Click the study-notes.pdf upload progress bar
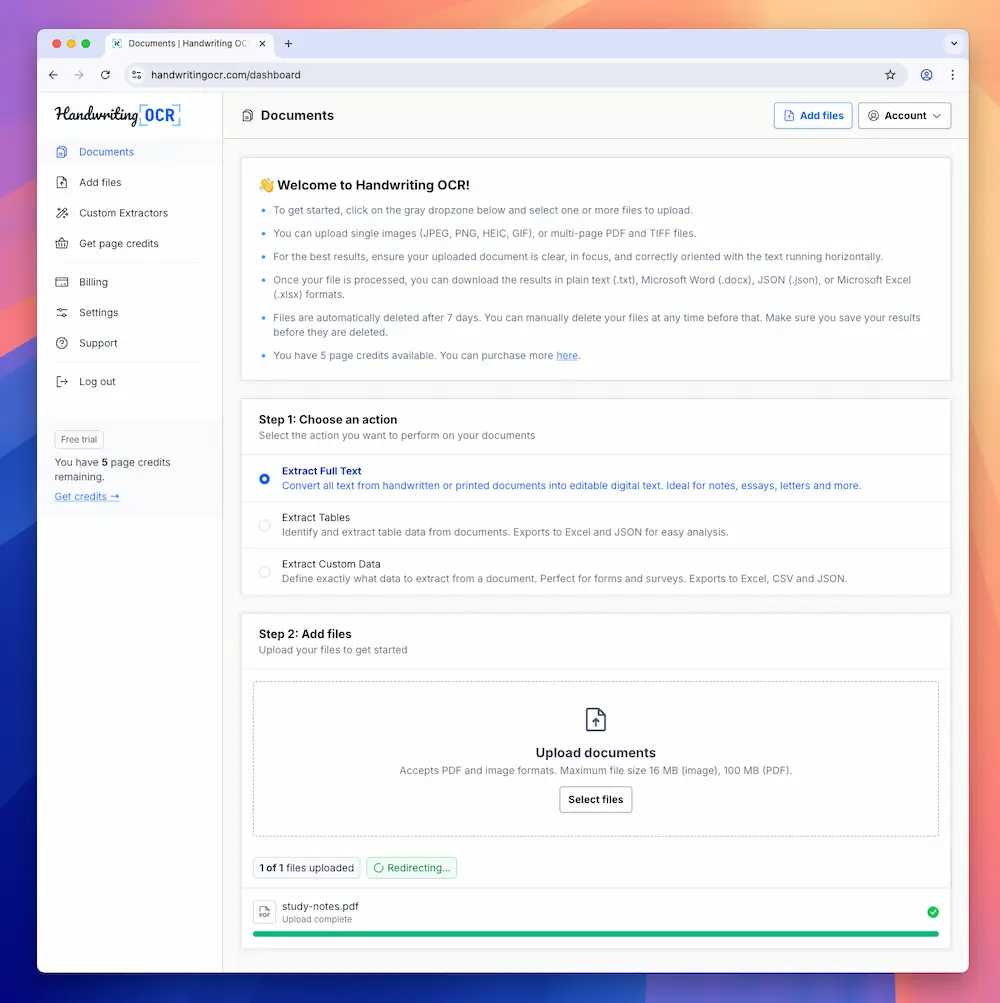 click(595, 934)
